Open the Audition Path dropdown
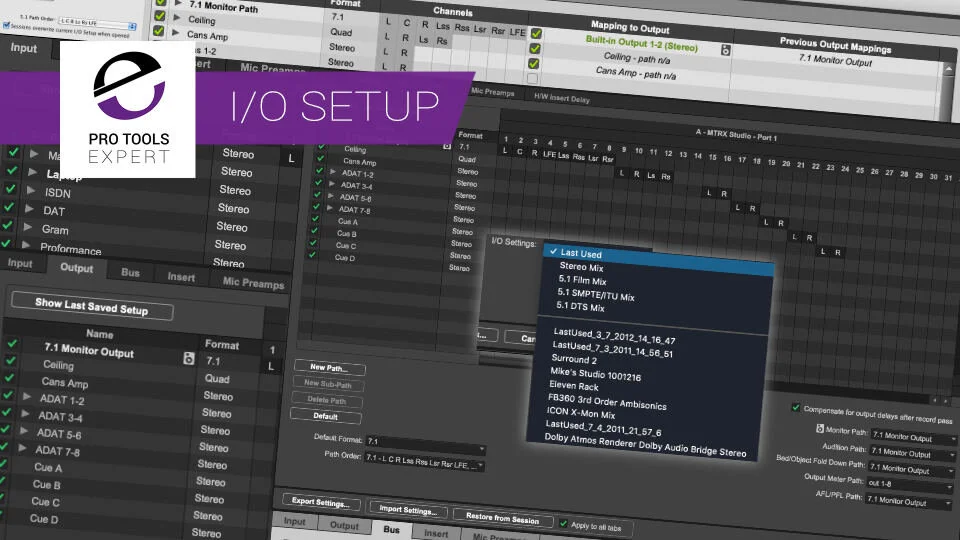The height and width of the screenshot is (540, 960). 913,453
